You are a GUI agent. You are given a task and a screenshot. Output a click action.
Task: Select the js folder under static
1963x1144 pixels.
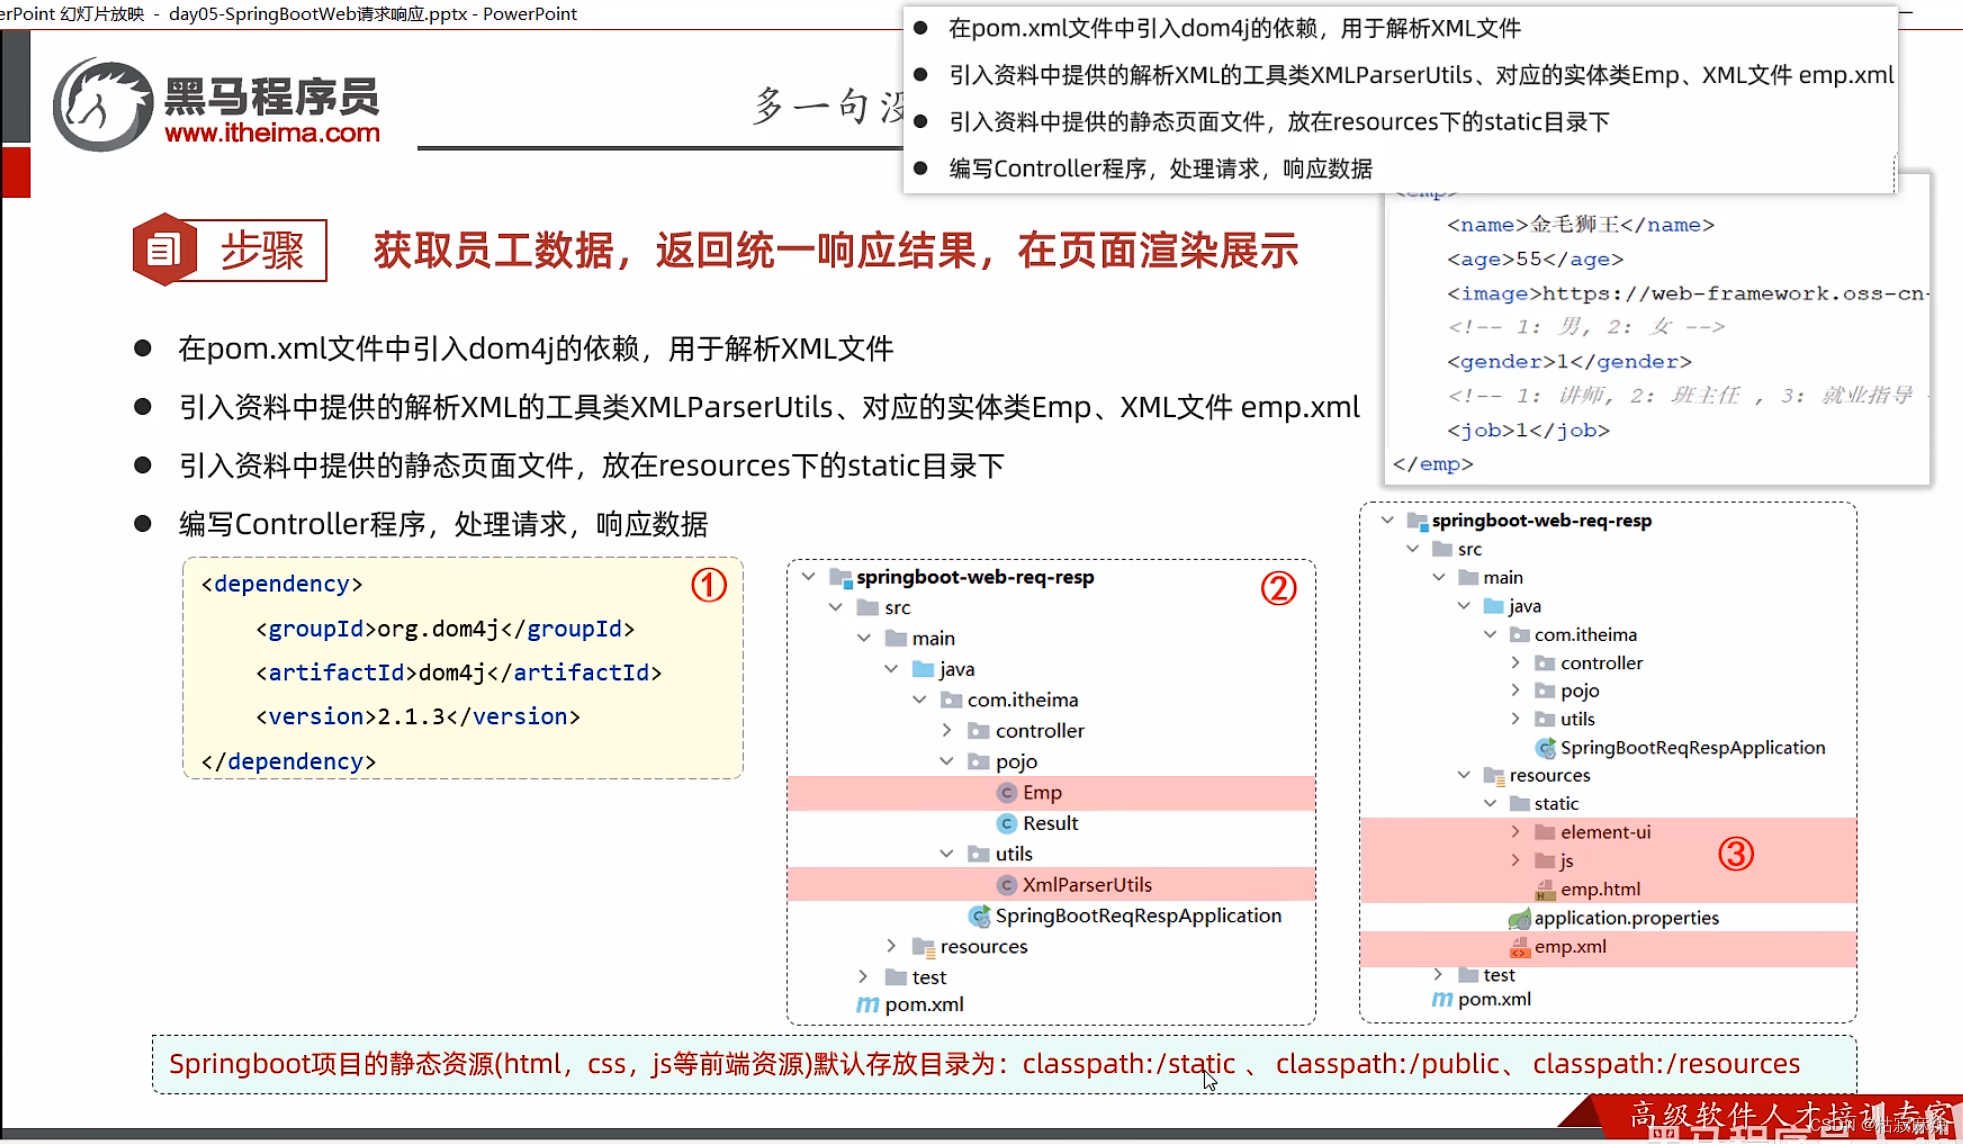tap(1566, 861)
